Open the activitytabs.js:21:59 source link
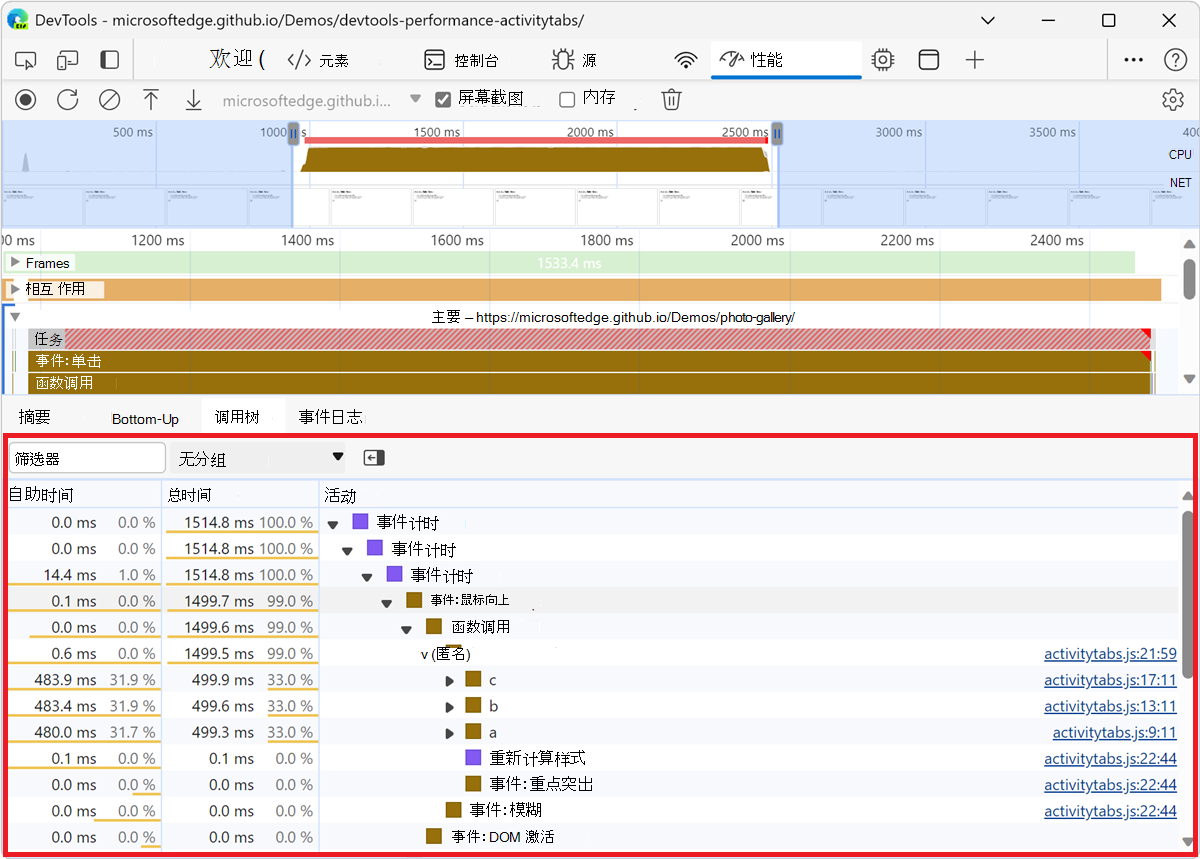 1110,653
